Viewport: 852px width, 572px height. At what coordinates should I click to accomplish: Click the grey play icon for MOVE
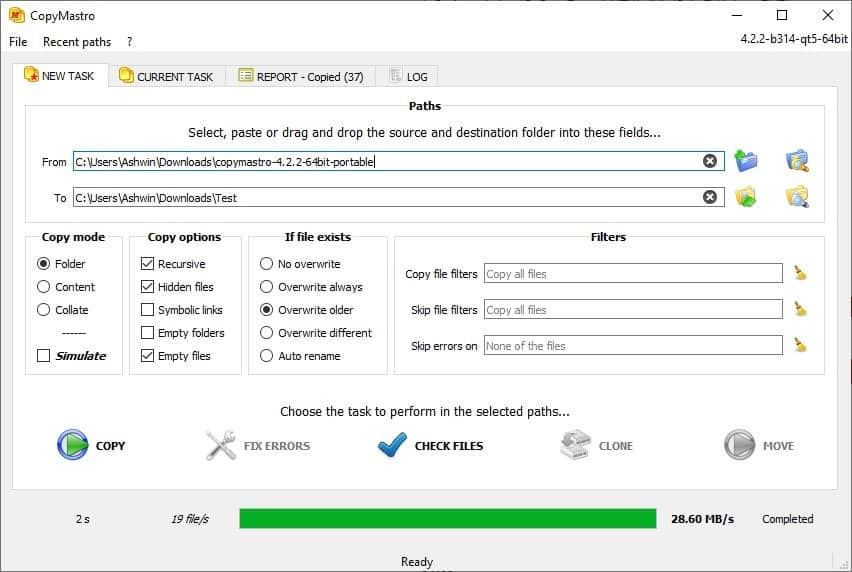[740, 445]
